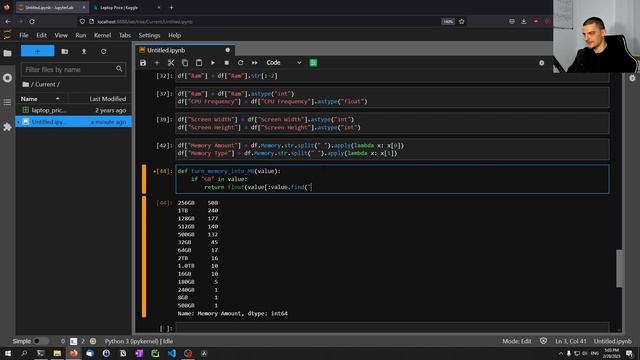This screenshot has height=360, width=640.
Task: Click inside the turn_memory_into_MB code cell
Action: click(392, 179)
